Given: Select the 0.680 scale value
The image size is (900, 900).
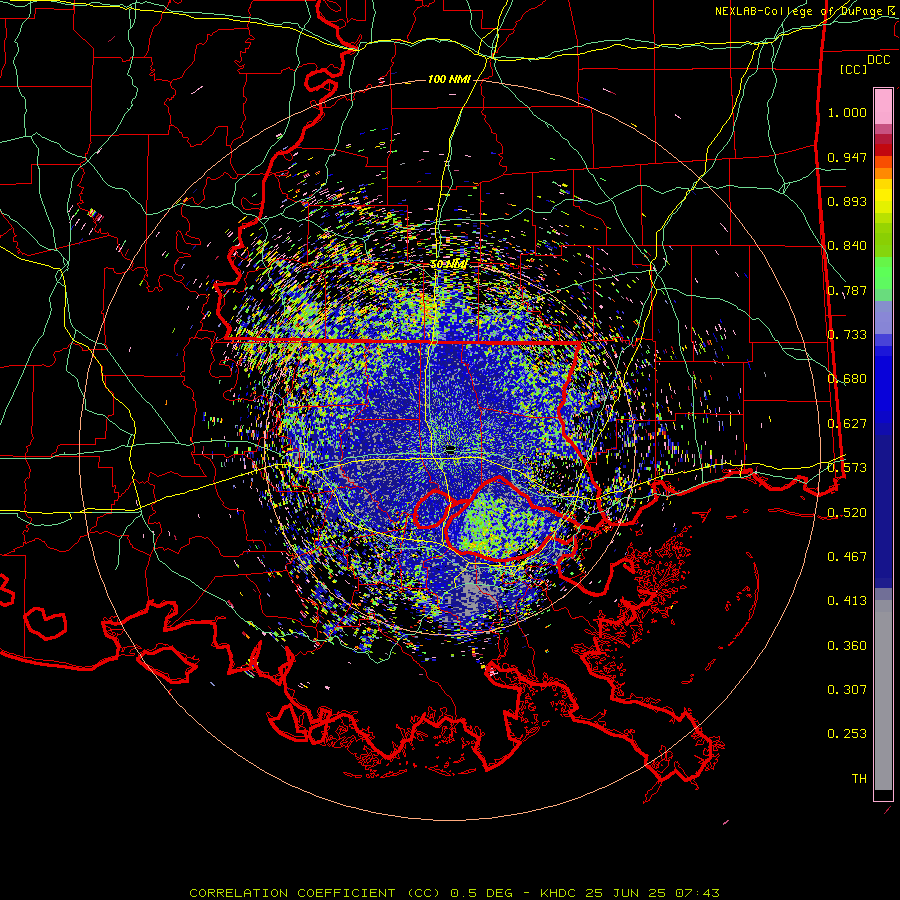Looking at the screenshot, I should pos(847,379).
